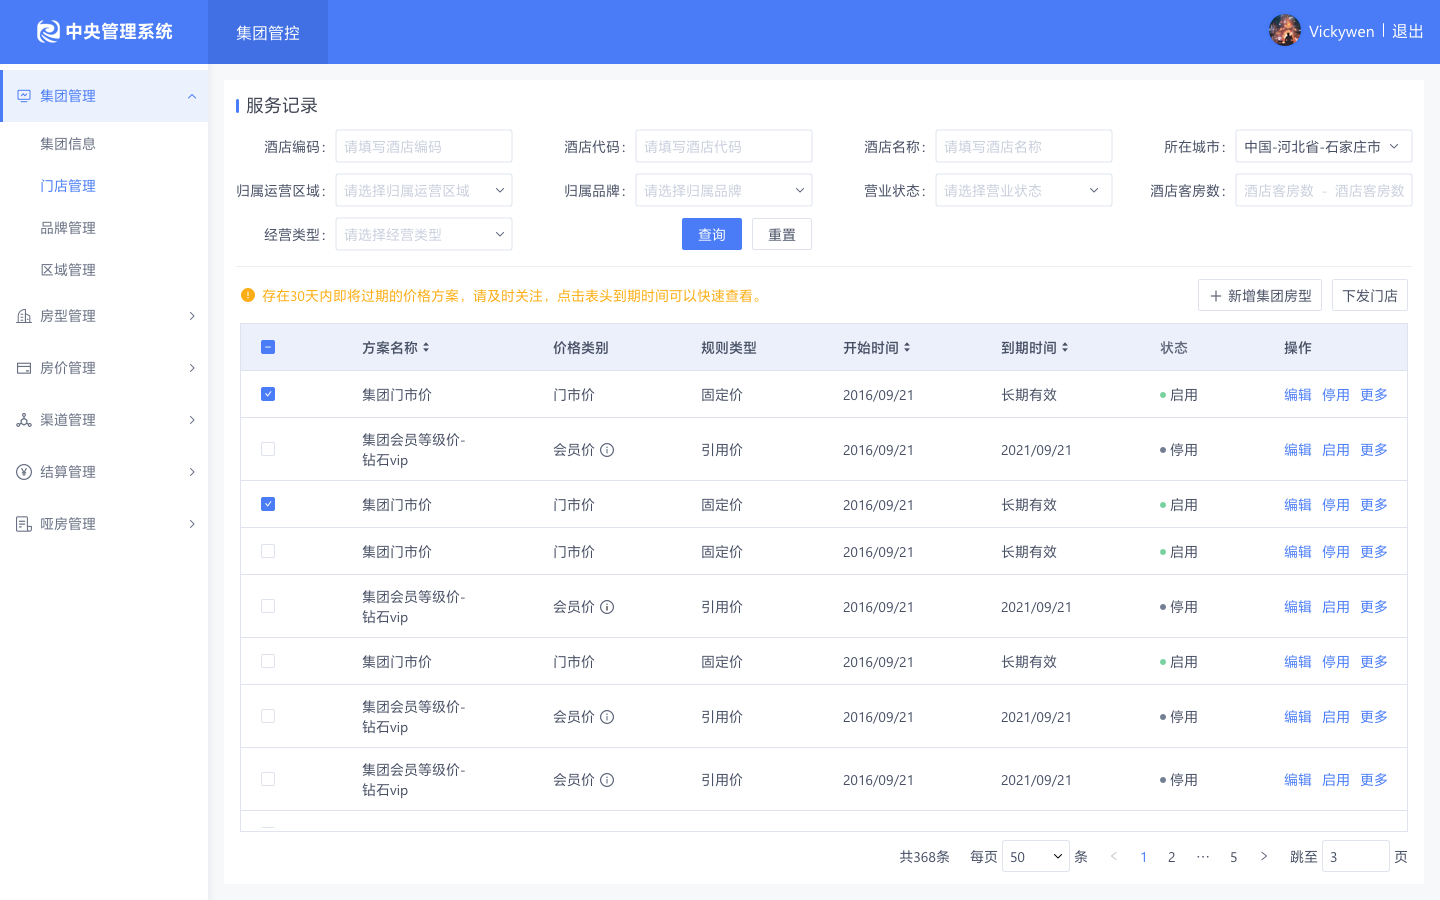Sort by 到期时间 column arrows
This screenshot has width=1440, height=900.
point(1065,347)
